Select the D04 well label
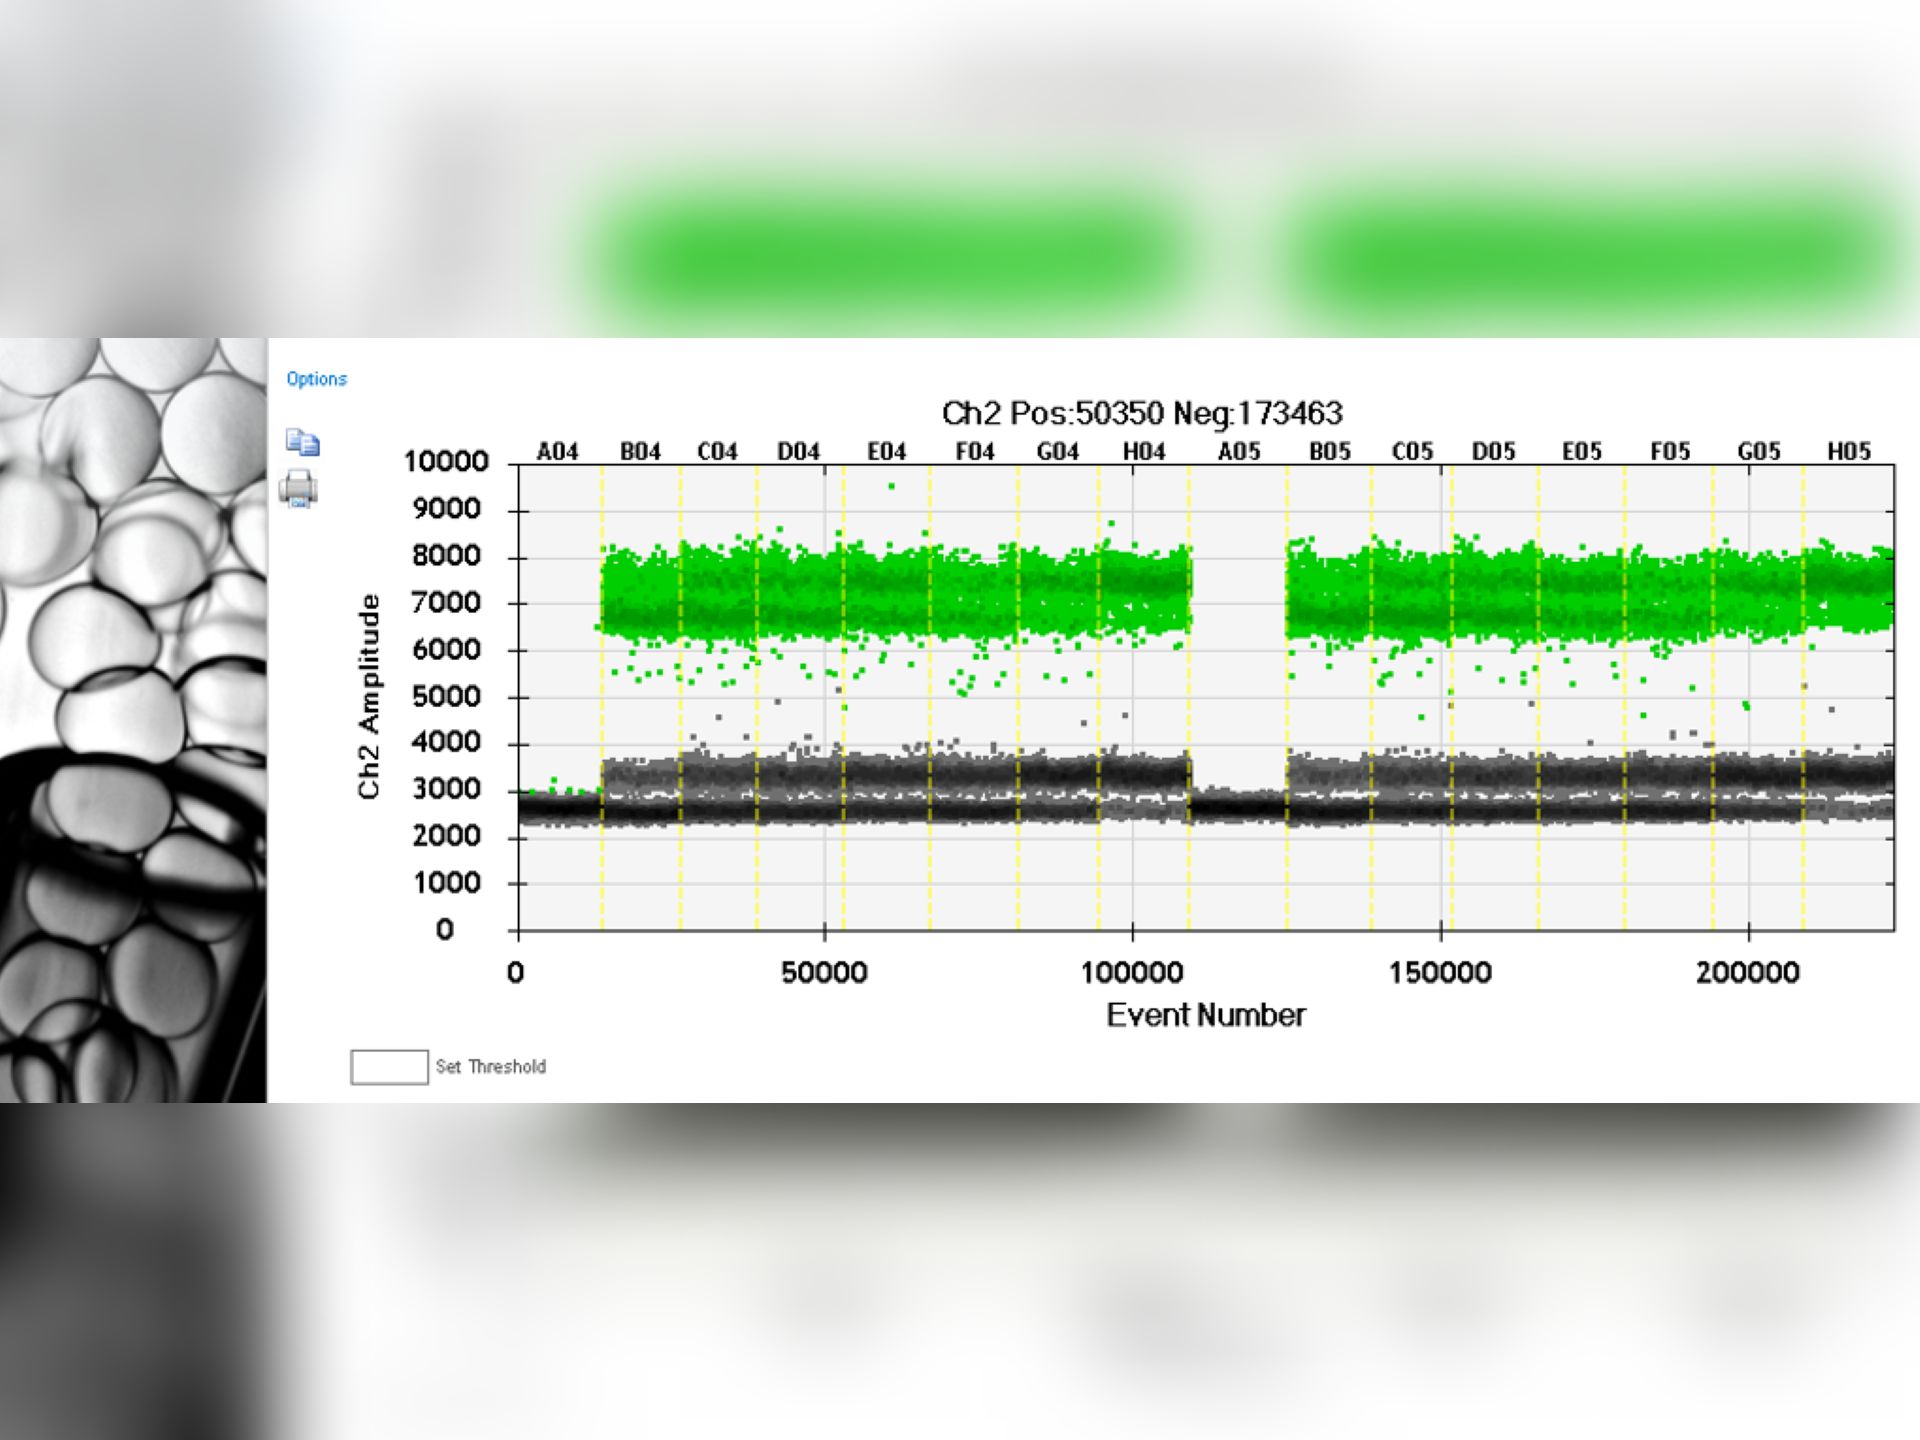 click(x=798, y=452)
